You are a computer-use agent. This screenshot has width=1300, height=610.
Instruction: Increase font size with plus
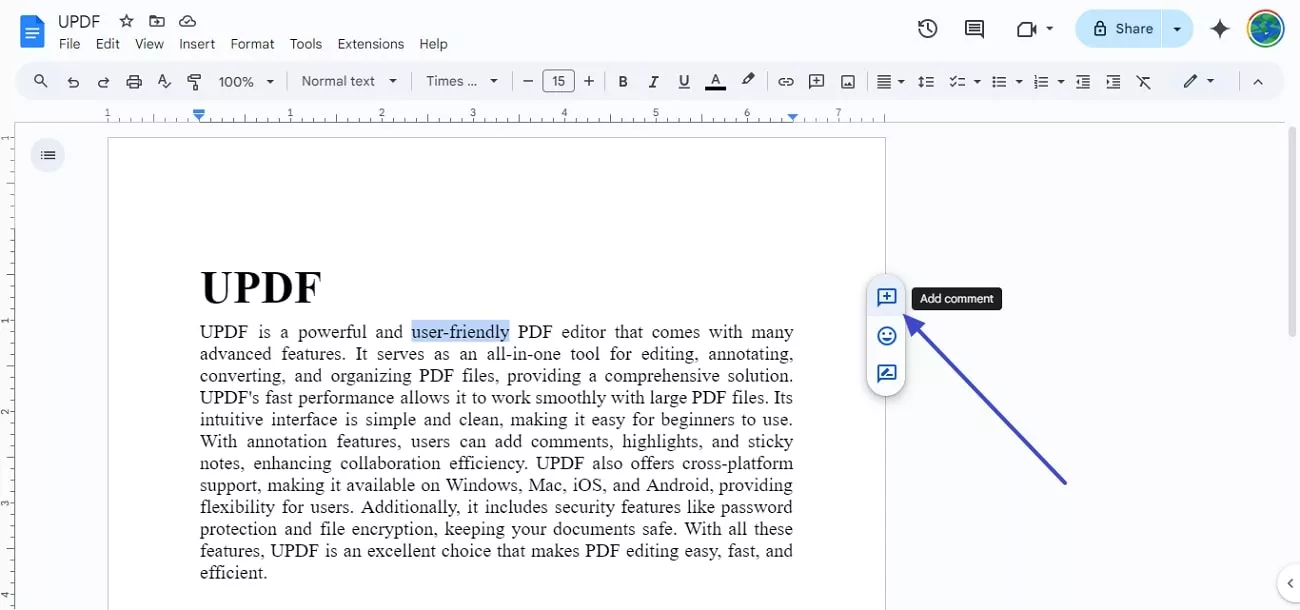[x=589, y=81]
